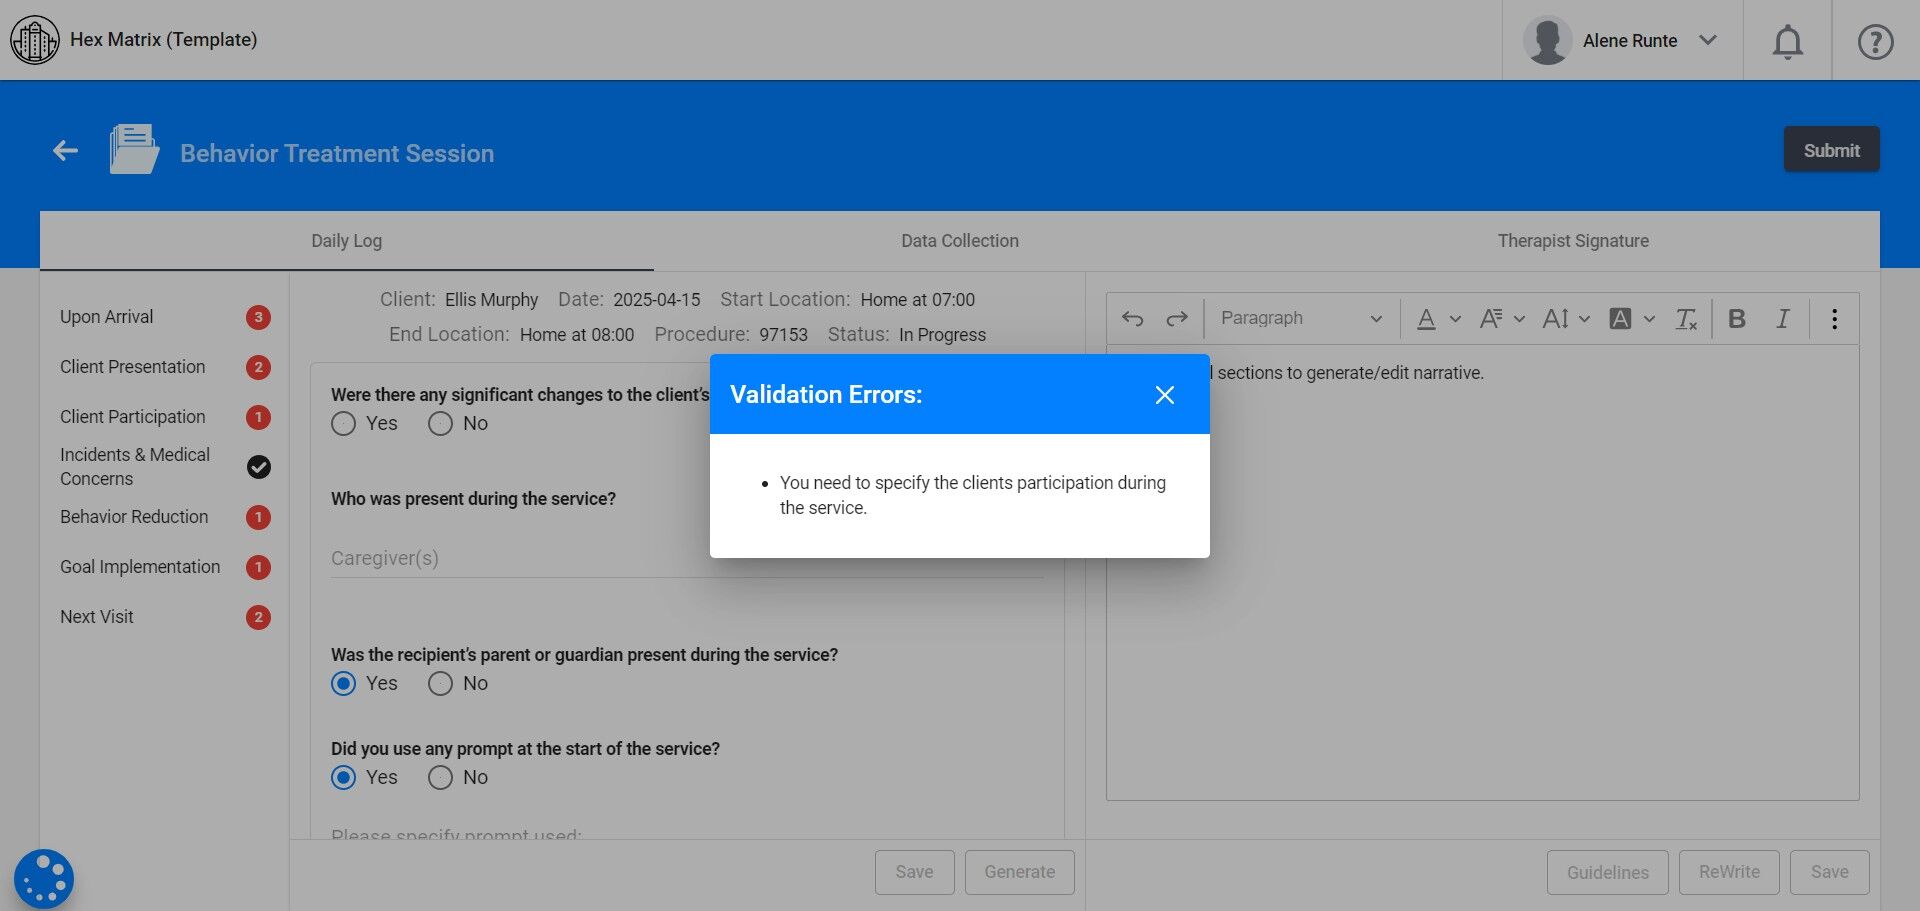This screenshot has width=1920, height=911.
Task: Click the procedure code 97153
Action: pos(783,335)
